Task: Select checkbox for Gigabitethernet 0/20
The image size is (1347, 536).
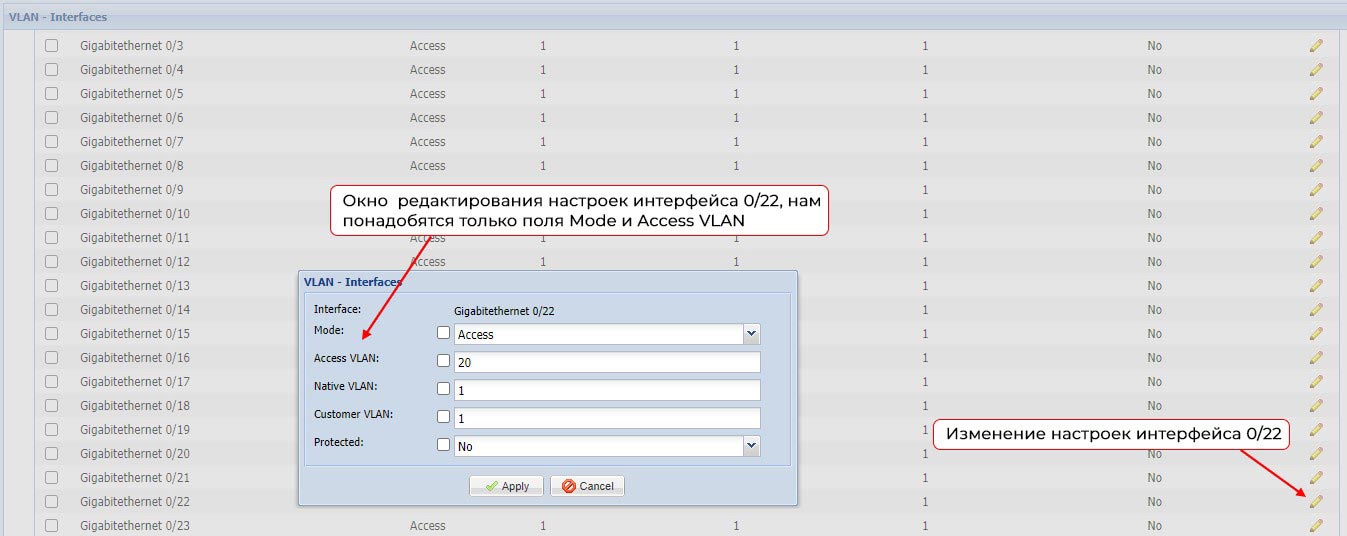Action: click(52, 454)
